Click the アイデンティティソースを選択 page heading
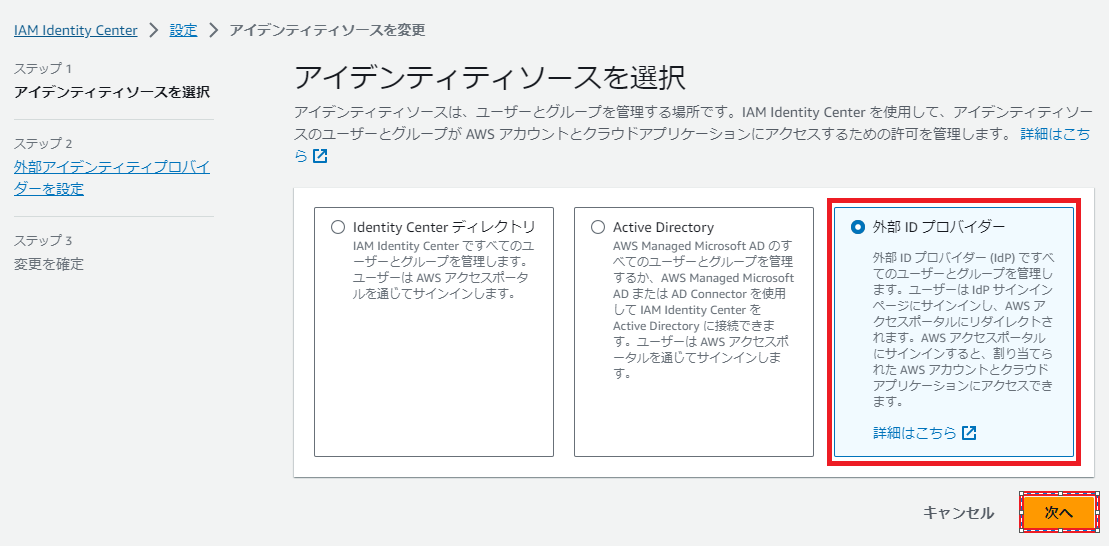Screen dimensions: 1109x546 [x=489, y=78]
